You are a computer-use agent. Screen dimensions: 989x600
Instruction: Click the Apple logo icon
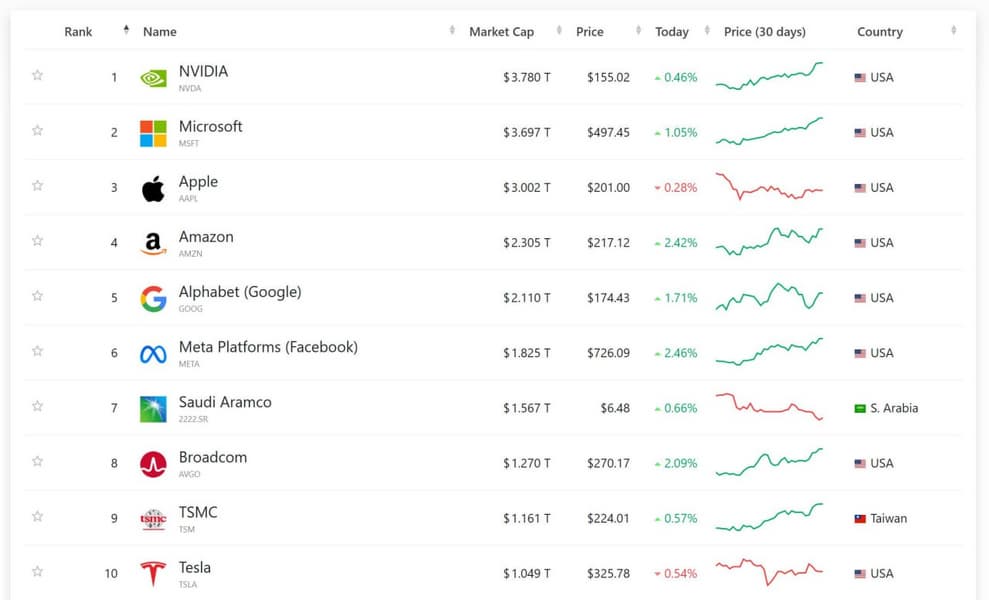[153, 188]
